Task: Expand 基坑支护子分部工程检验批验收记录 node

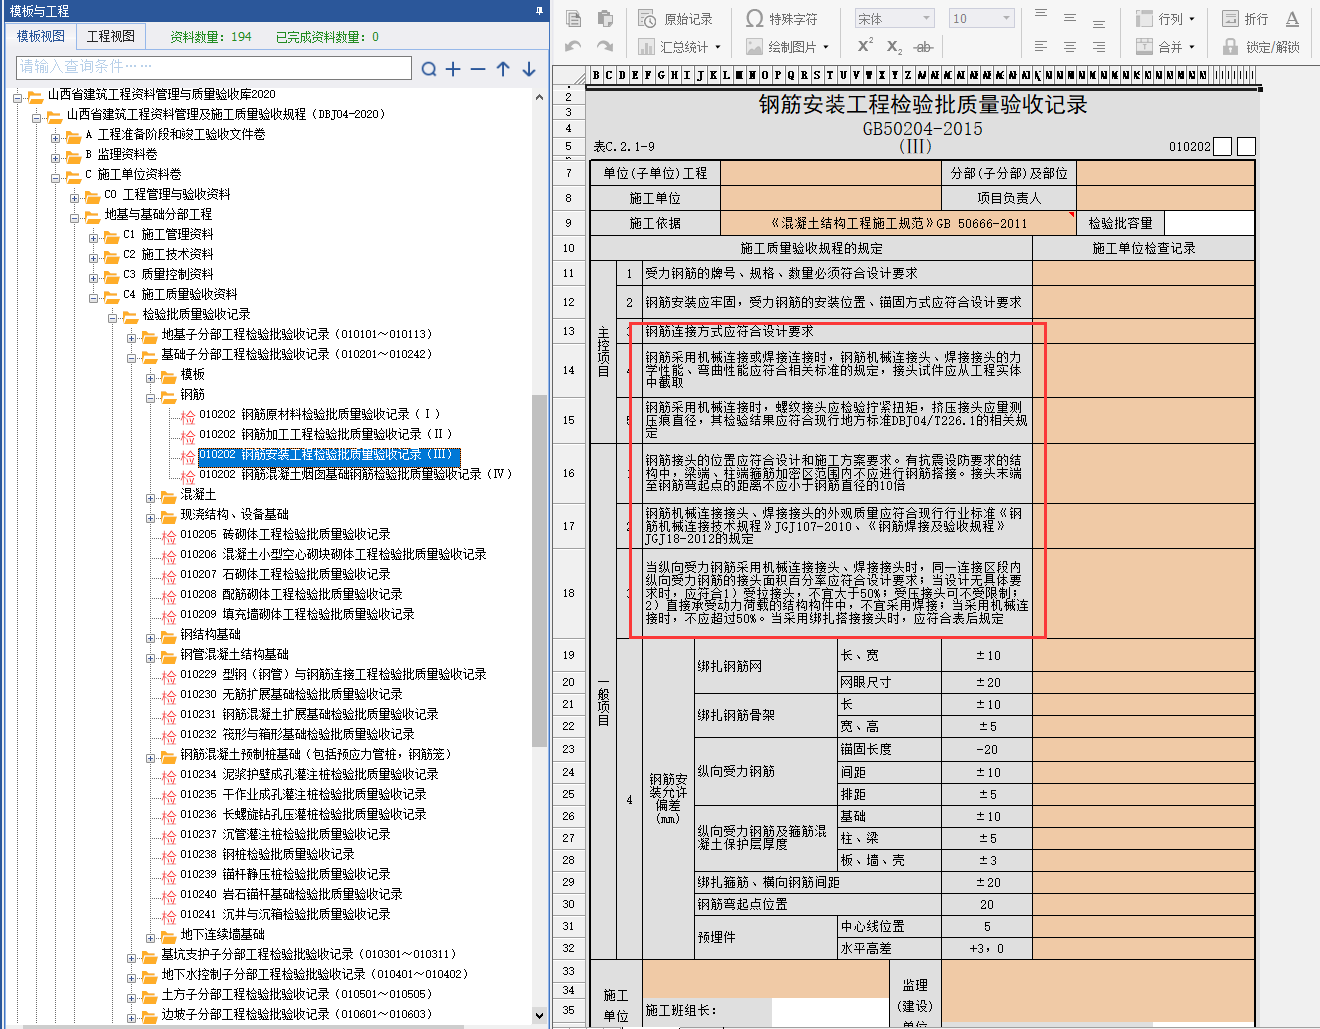Action: (132, 958)
